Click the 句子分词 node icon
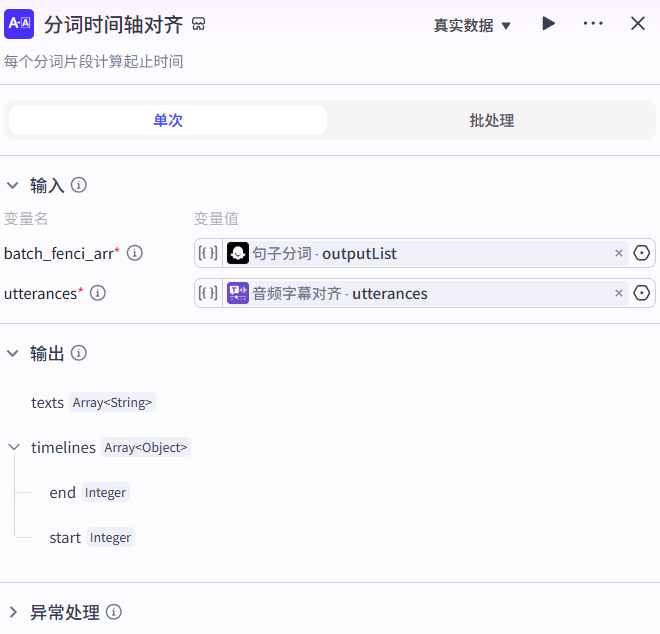The width and height of the screenshot is (660, 634). click(238, 253)
